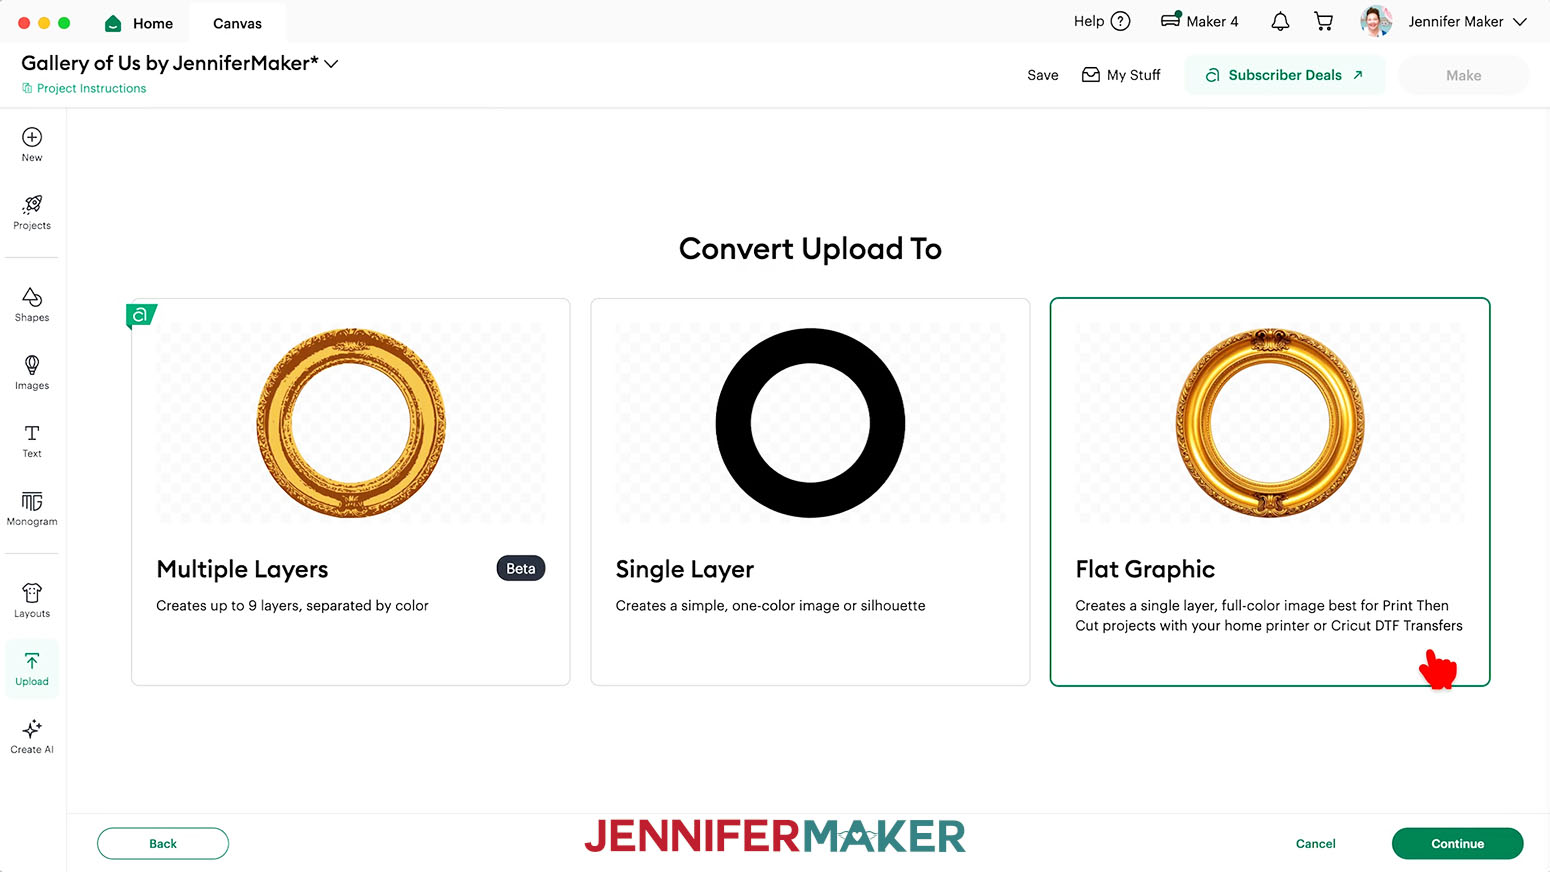Open the Images lightbulb icon
This screenshot has width=1550, height=872.
pyautogui.click(x=32, y=365)
